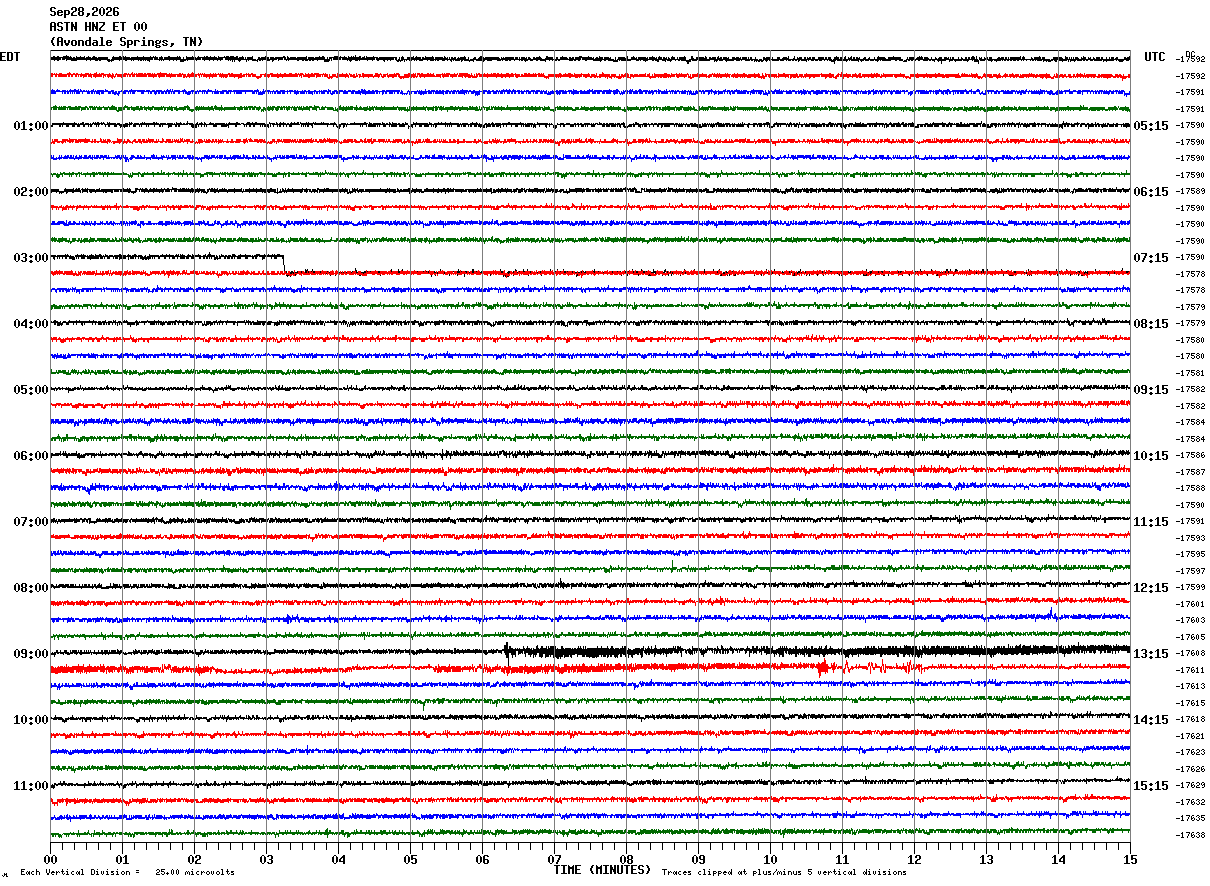Click the UTC timezone label
Screen dimensions: 1210x886
click(1155, 57)
